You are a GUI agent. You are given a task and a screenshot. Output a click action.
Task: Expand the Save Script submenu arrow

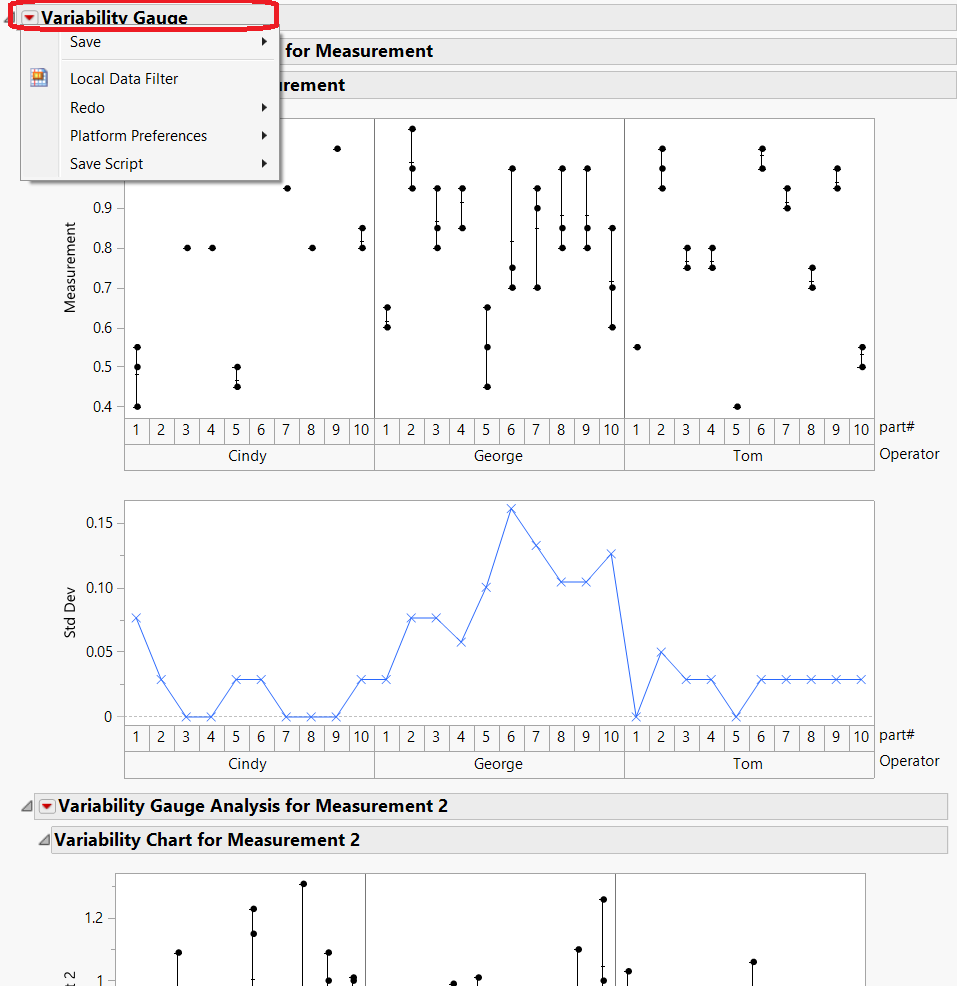coord(264,163)
